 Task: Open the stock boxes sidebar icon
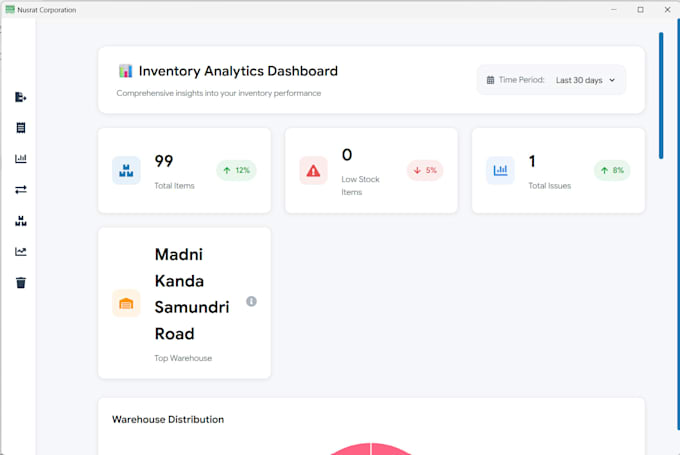pos(20,221)
